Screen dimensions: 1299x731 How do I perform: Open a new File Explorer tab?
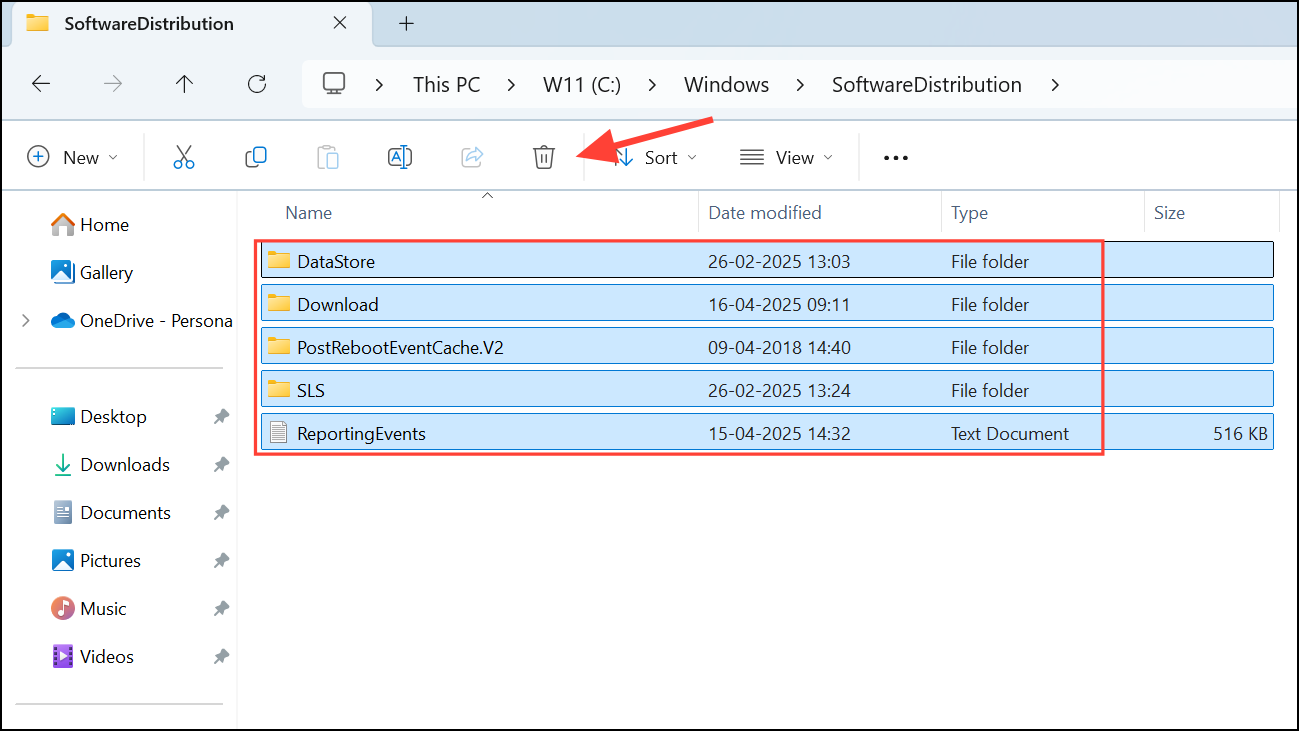(406, 22)
